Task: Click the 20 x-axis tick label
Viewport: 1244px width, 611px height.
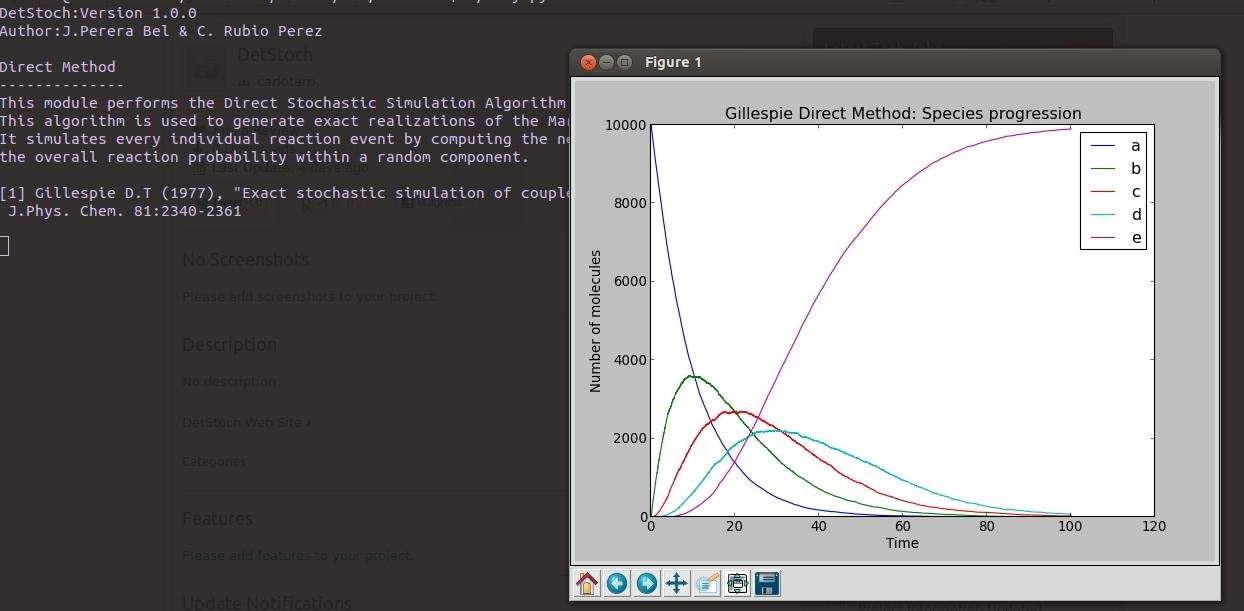Action: 735,527
